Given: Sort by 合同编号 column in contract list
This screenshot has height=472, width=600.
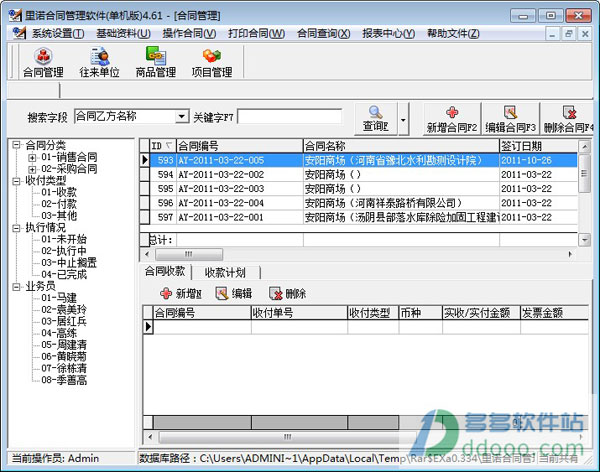Looking at the screenshot, I should [240, 146].
